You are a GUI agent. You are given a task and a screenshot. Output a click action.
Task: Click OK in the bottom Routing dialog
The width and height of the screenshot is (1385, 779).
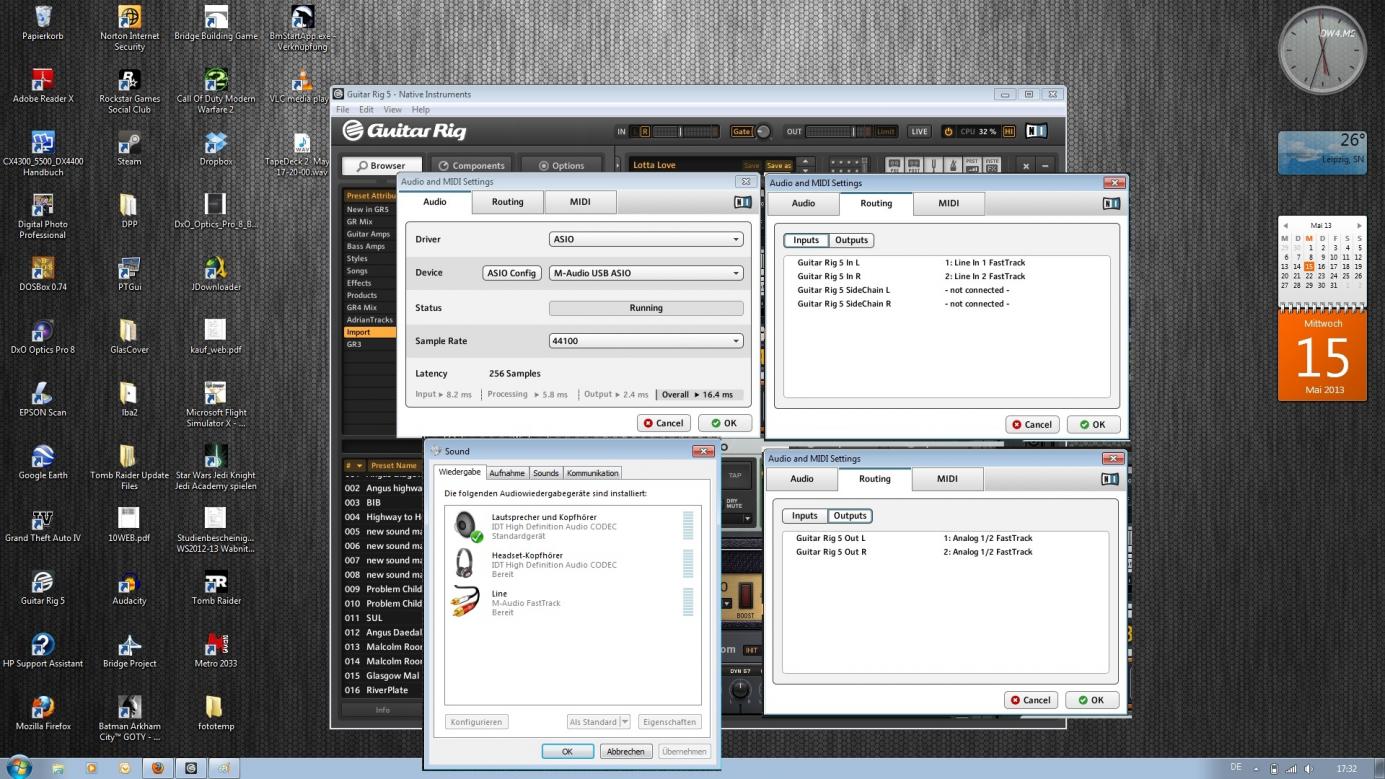coord(1092,700)
